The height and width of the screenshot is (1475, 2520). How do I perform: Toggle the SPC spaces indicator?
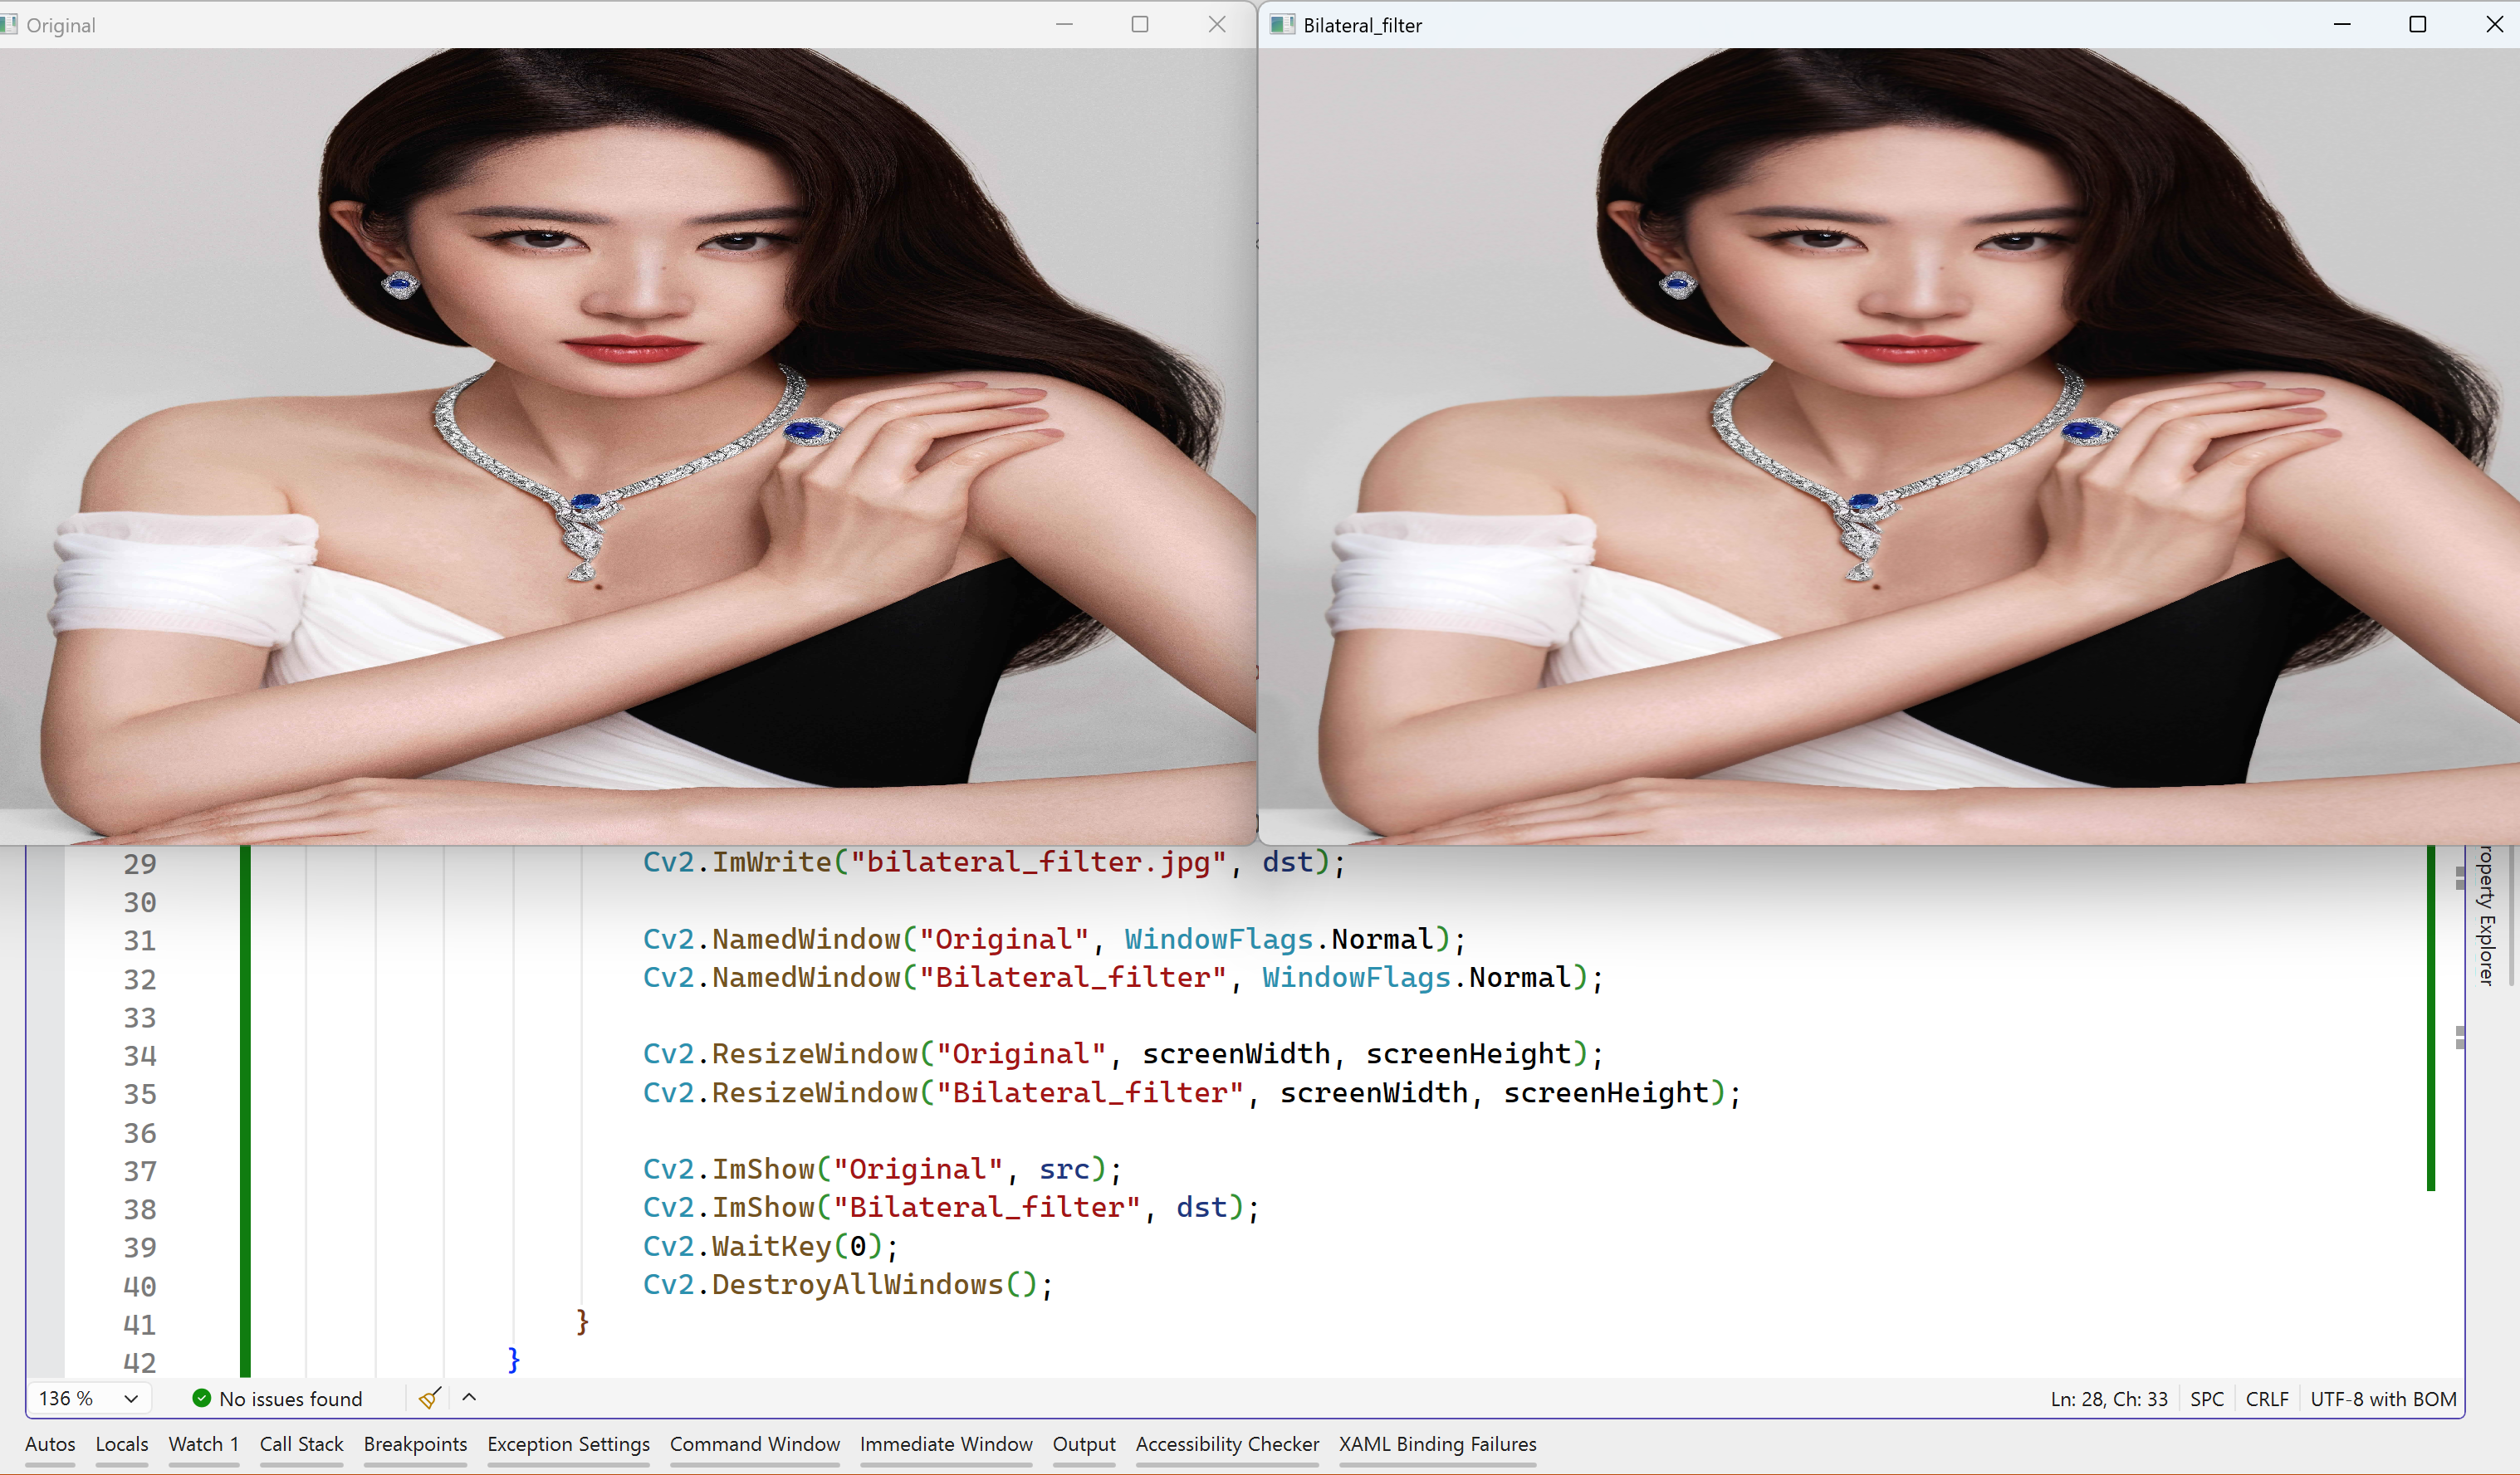tap(2206, 1398)
